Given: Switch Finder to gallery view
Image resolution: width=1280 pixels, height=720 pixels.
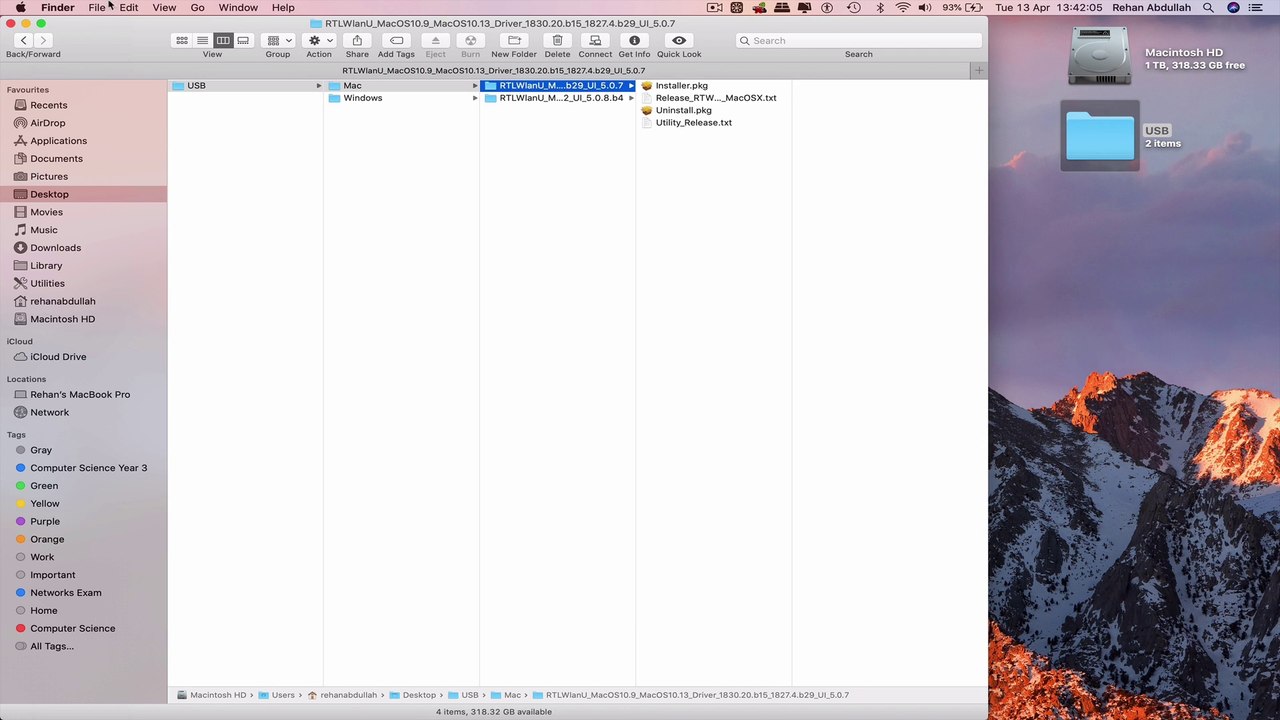Looking at the screenshot, I should coord(243,41).
